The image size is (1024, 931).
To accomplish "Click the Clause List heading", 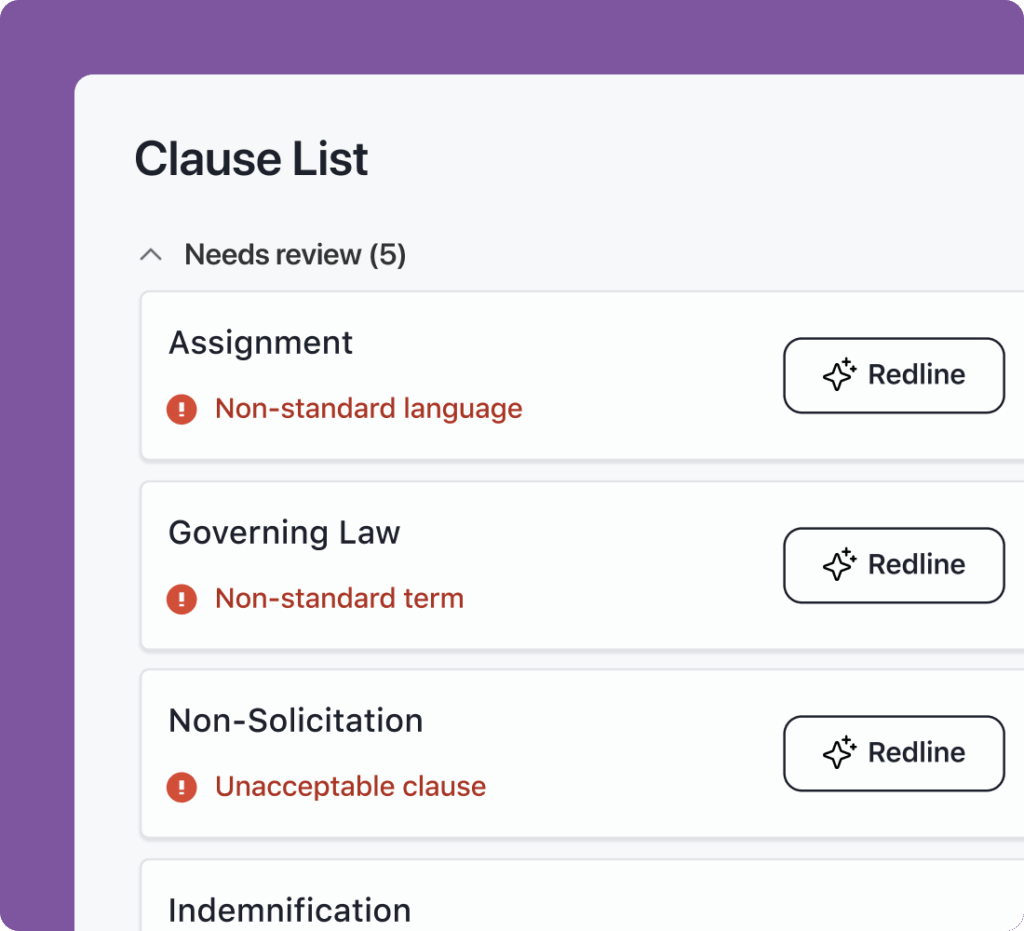I will click(251, 158).
